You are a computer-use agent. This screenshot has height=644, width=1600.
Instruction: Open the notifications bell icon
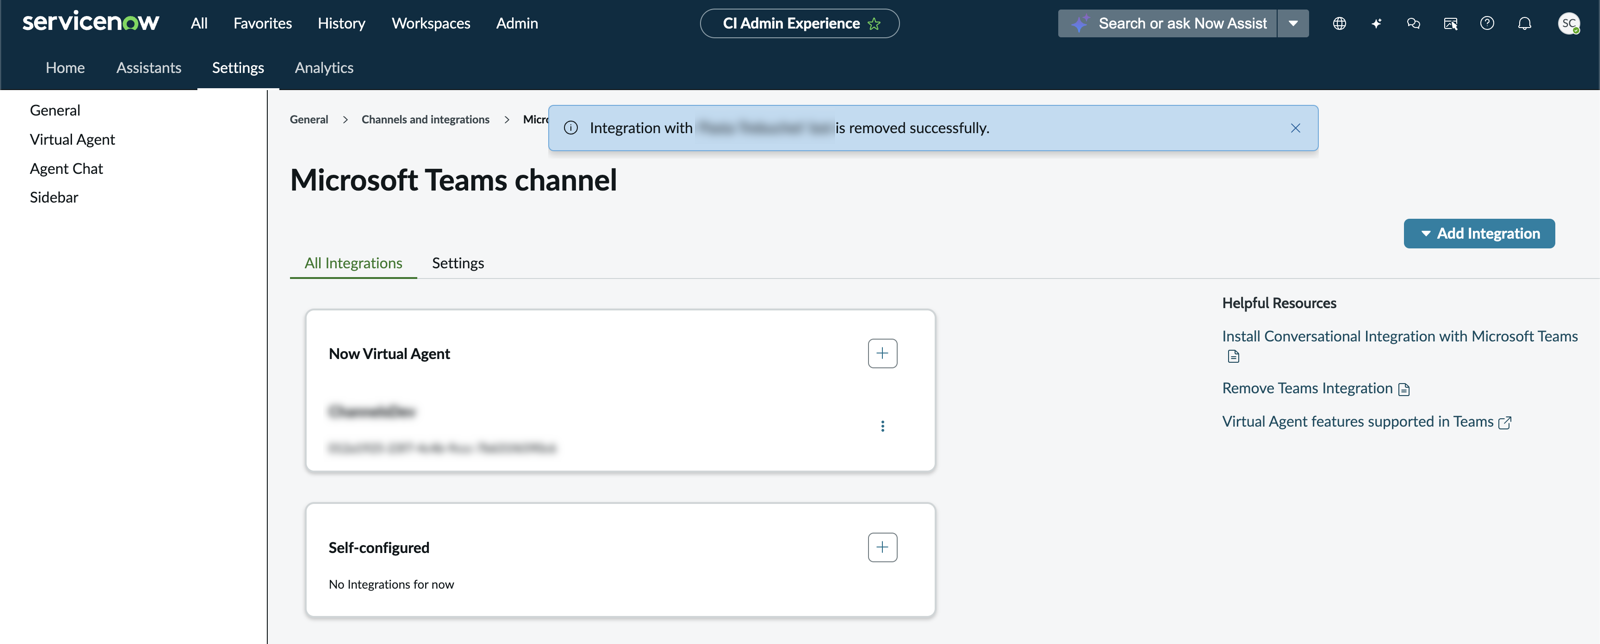pos(1524,23)
